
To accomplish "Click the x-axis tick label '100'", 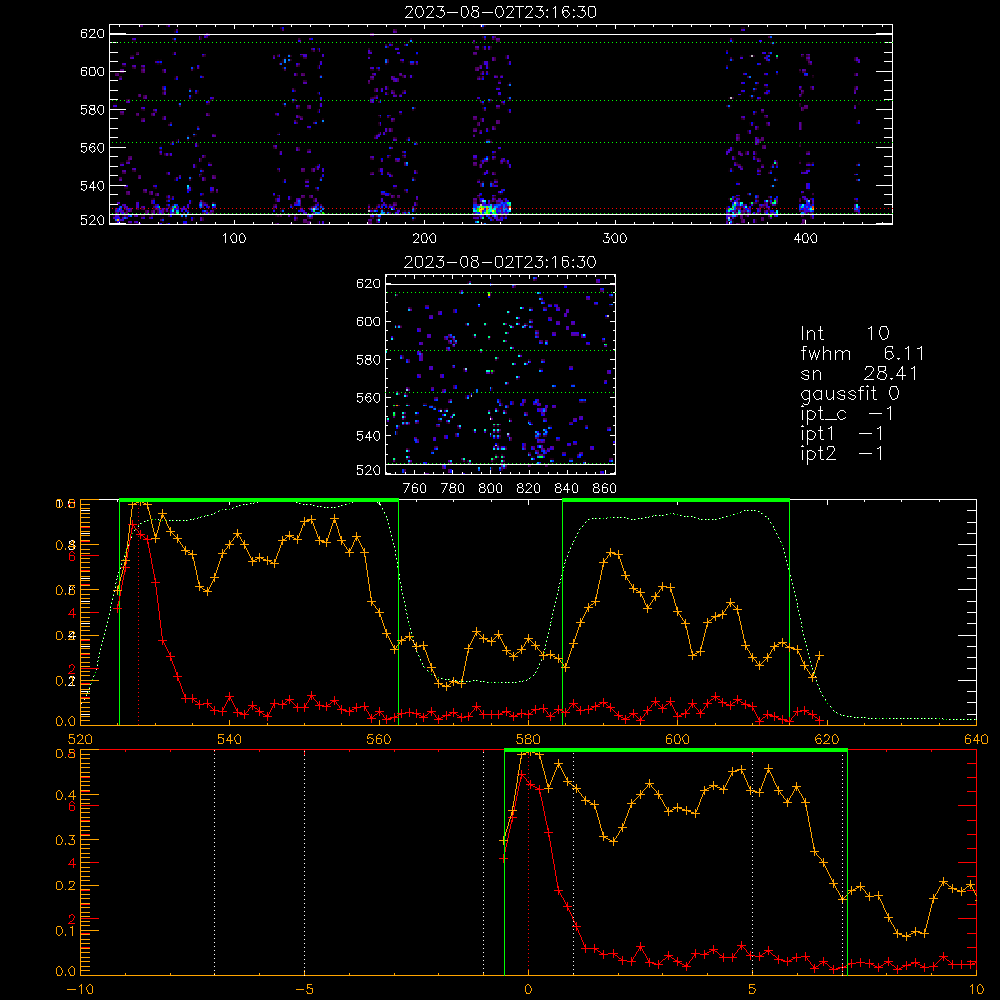I will (234, 239).
